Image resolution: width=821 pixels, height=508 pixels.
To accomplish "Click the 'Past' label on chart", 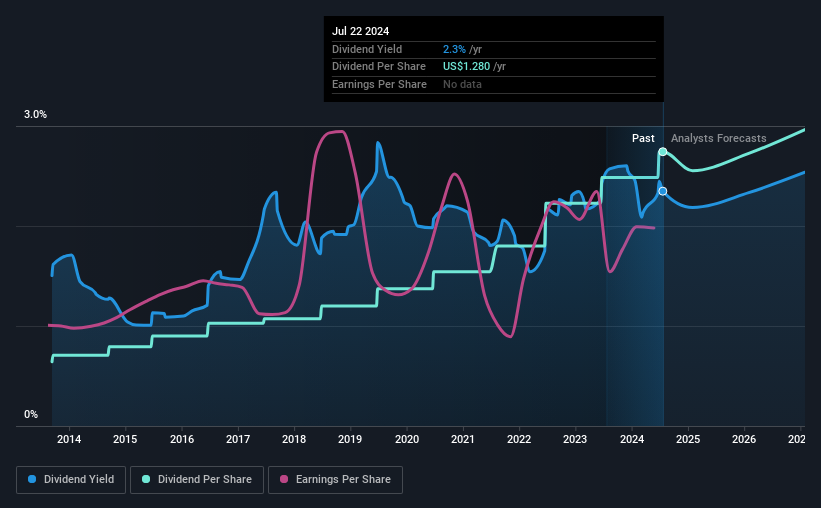I will coord(643,138).
